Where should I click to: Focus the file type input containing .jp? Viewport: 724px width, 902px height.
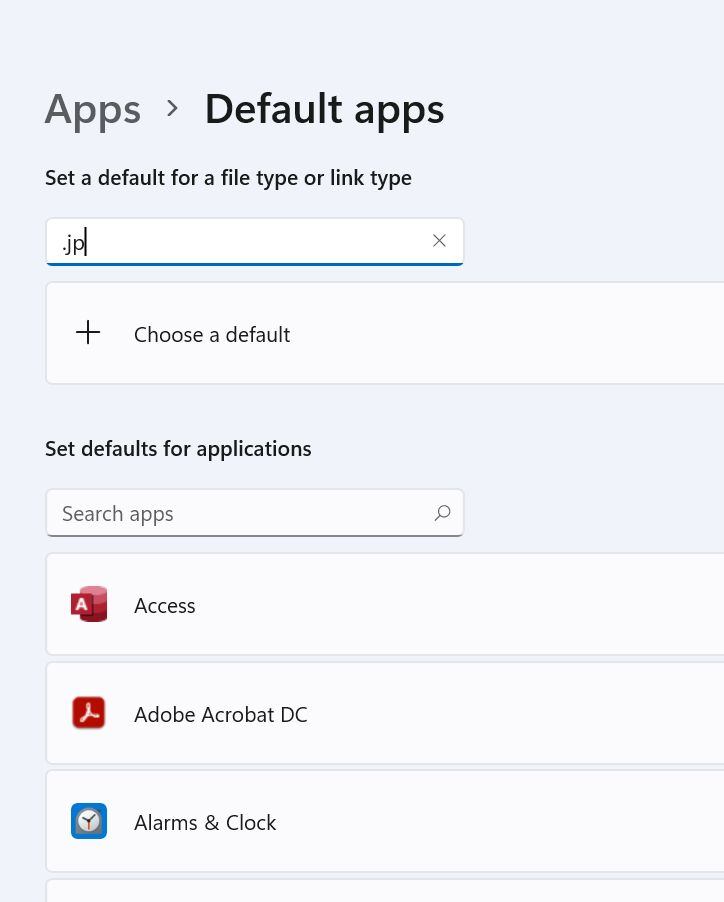tap(255, 242)
